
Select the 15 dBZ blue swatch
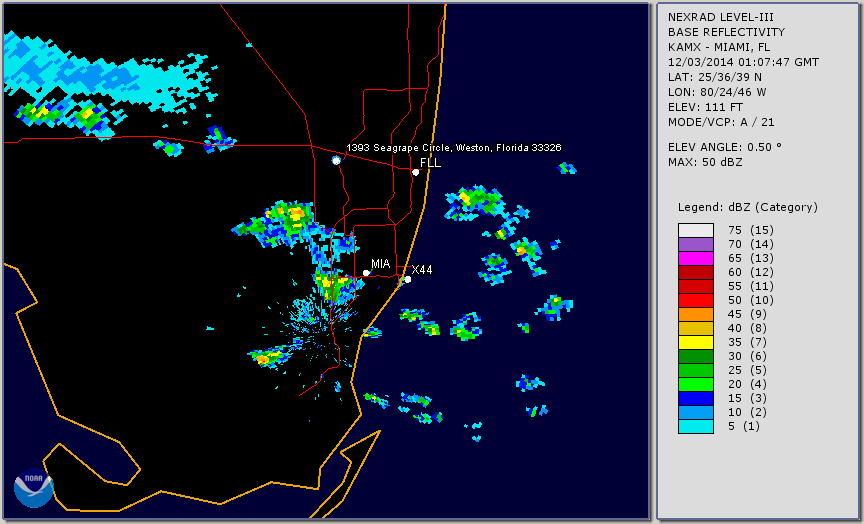pyautogui.click(x=696, y=399)
